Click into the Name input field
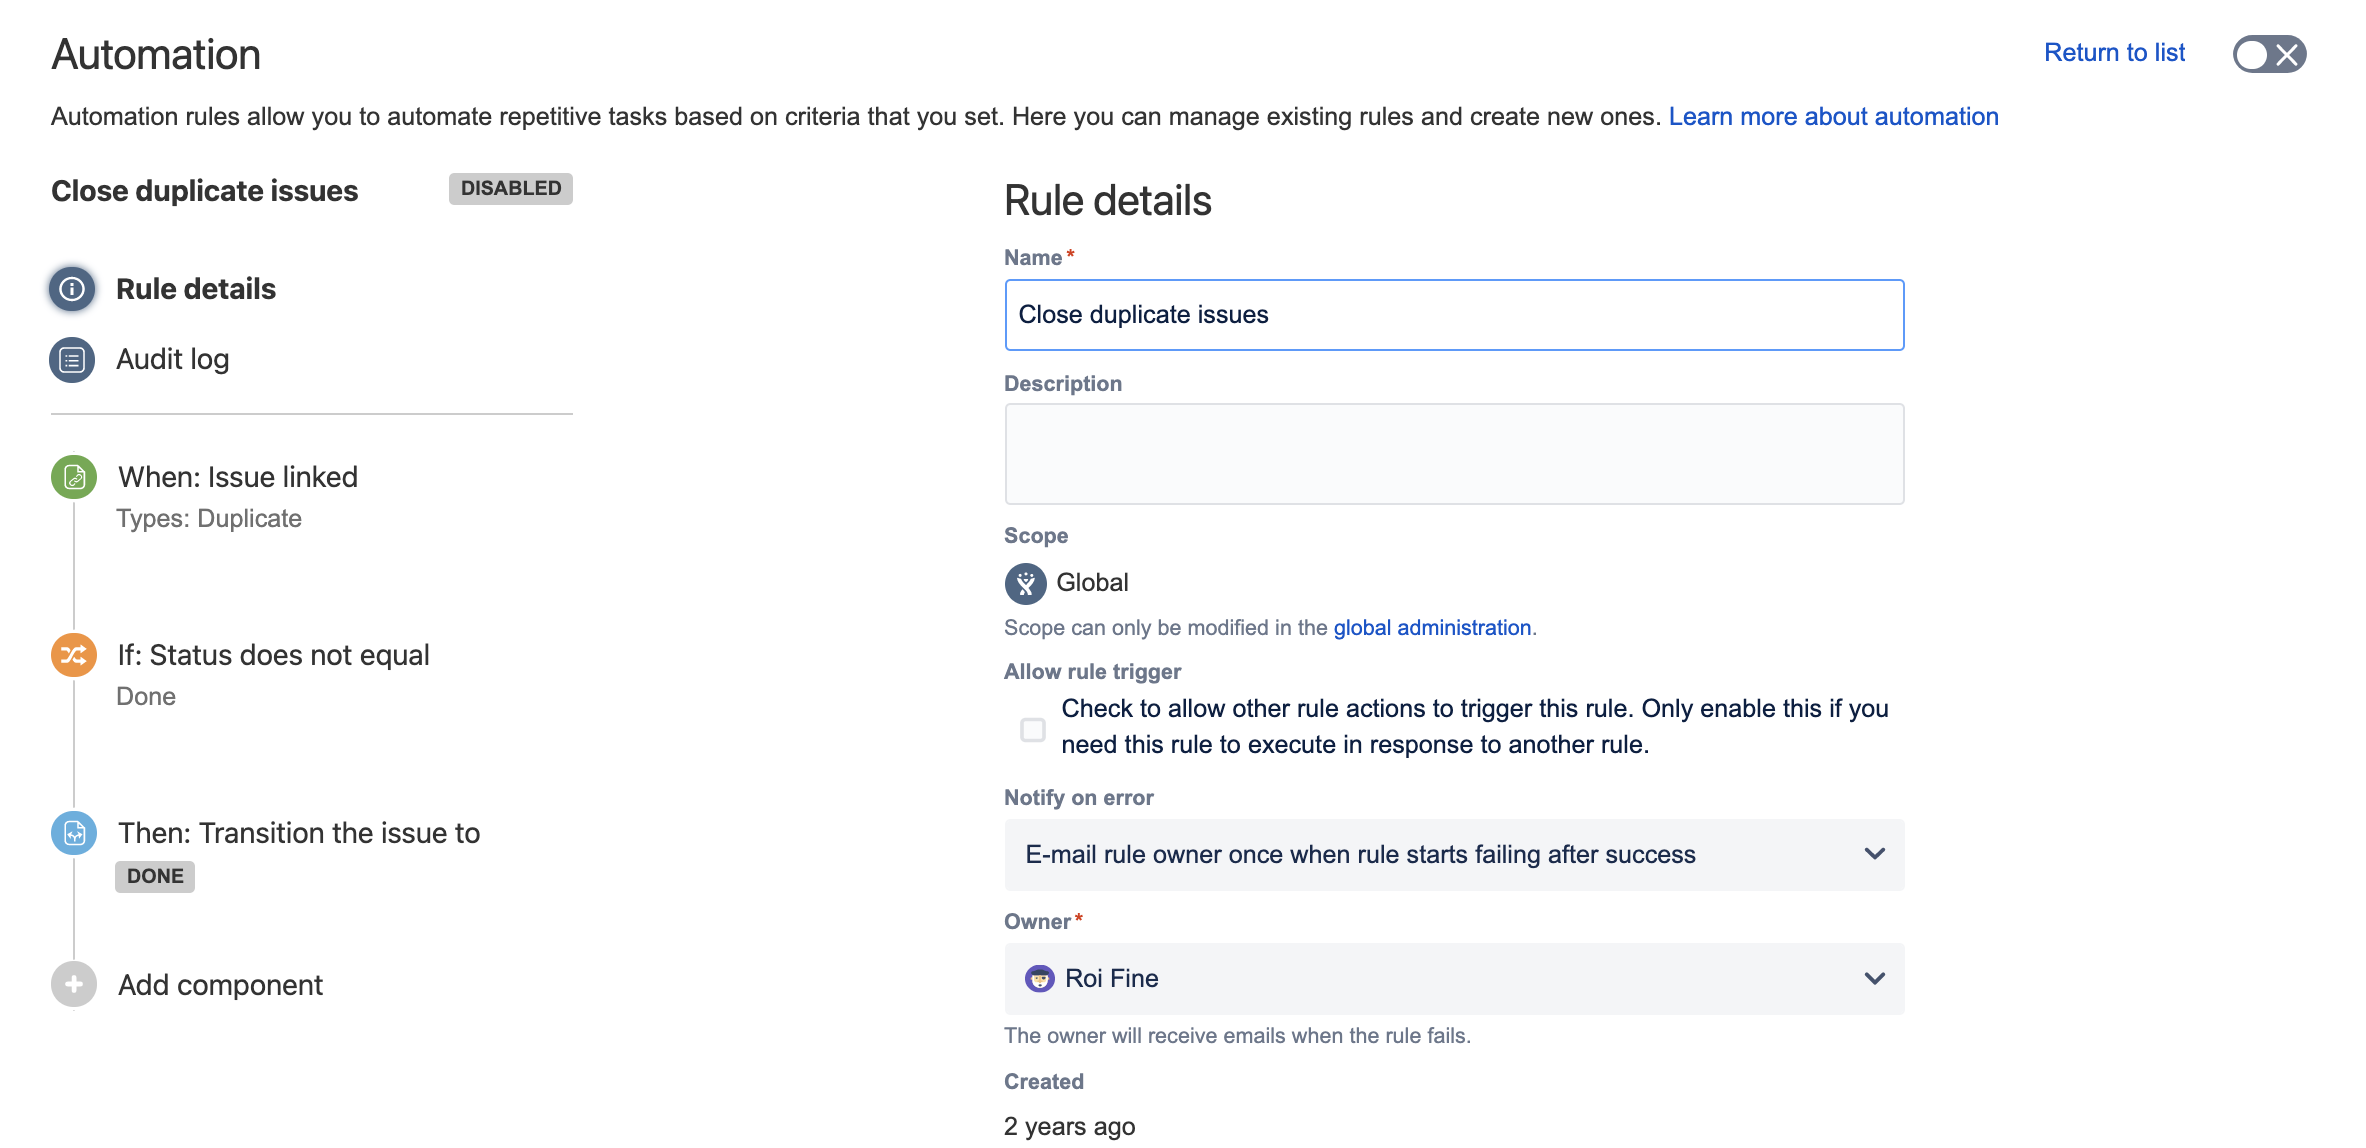 tap(1454, 315)
